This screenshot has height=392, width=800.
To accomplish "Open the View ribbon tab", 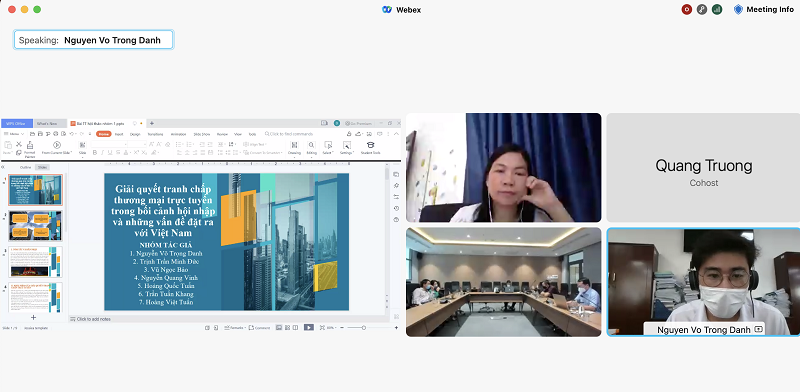I will point(238,134).
